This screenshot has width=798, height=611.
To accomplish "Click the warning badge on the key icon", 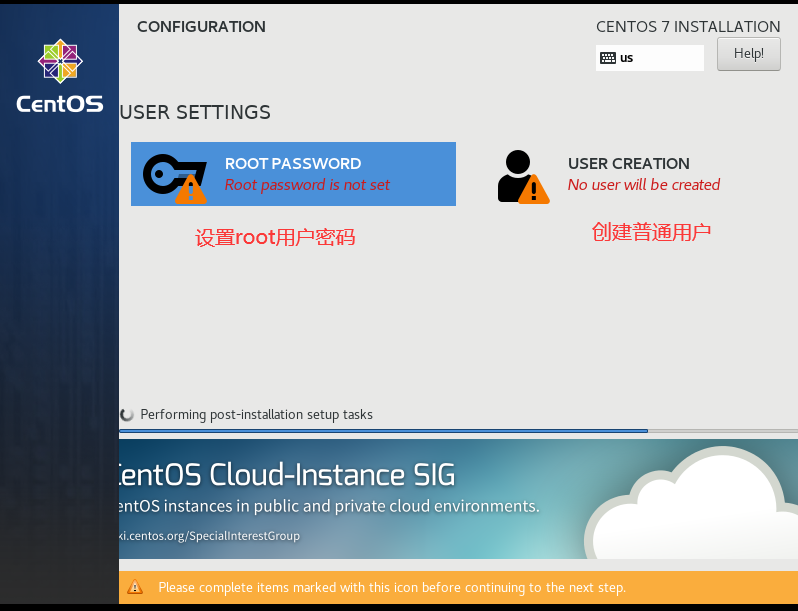I will [x=191, y=189].
